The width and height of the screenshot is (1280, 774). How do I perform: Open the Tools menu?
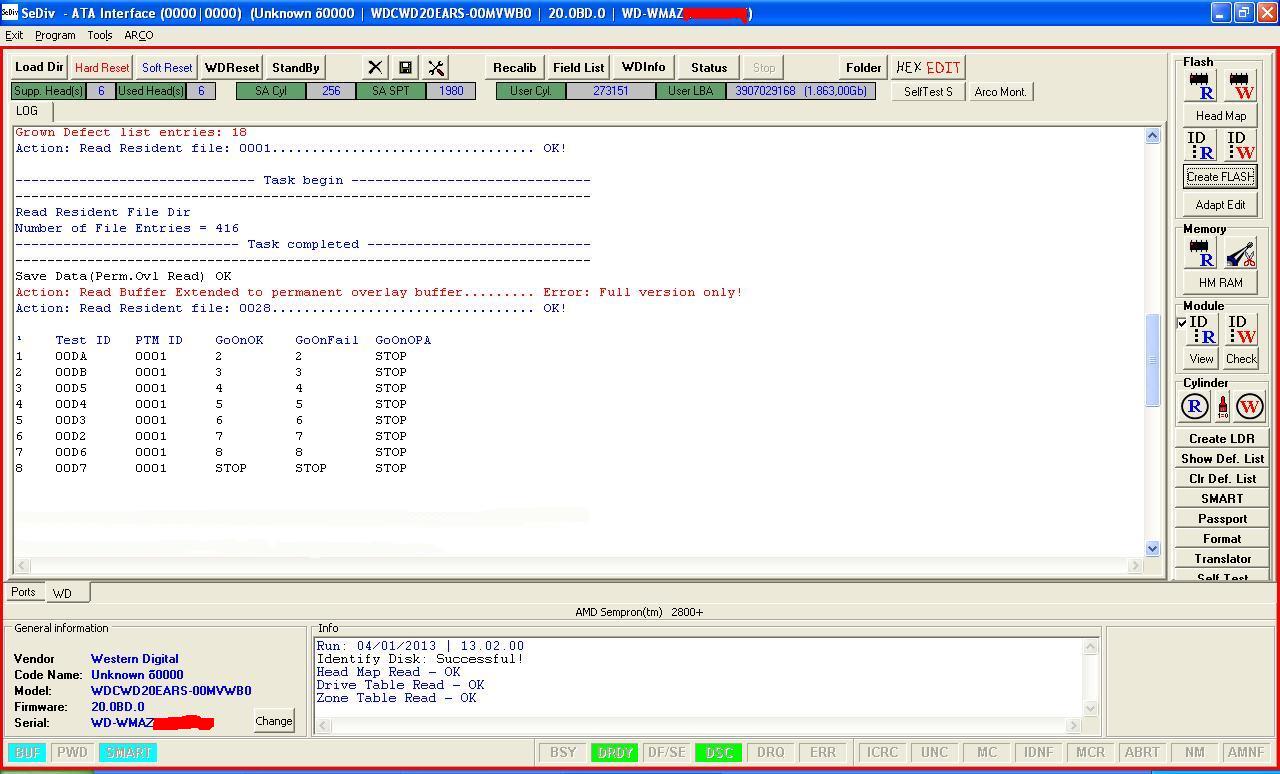point(100,35)
